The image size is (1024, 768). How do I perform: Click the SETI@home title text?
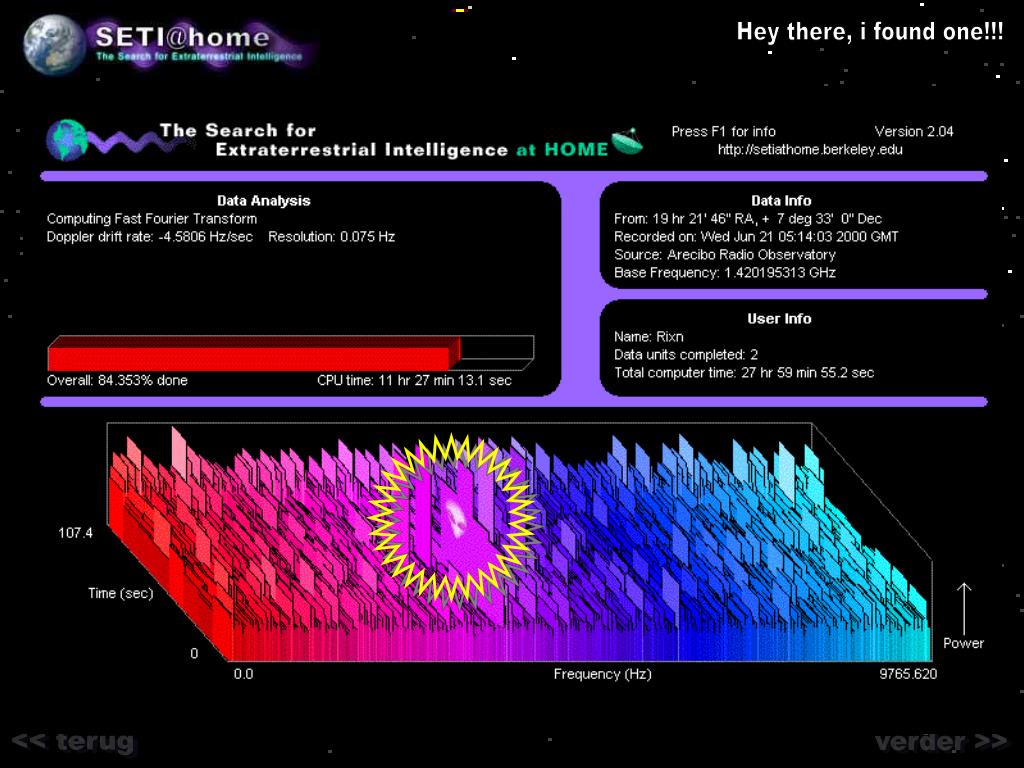pyautogui.click(x=182, y=37)
